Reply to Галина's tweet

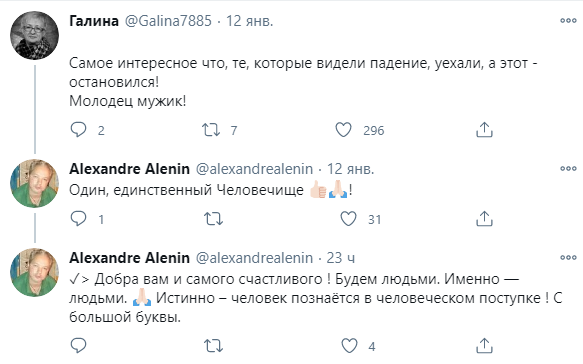[78, 130]
